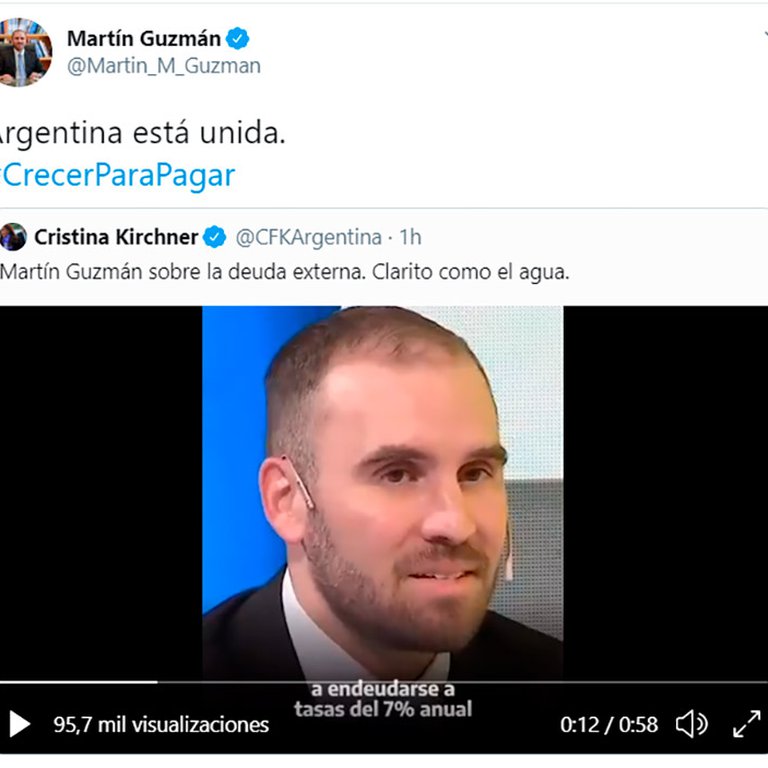Viewport: 768px width, 768px height.
Task: Open the CrecerParaPagar hashtag
Action: pos(118,176)
